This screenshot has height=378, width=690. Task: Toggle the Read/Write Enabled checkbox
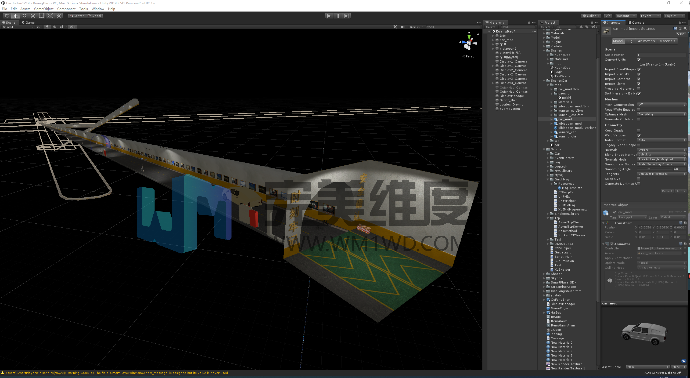pyautogui.click(x=639, y=110)
